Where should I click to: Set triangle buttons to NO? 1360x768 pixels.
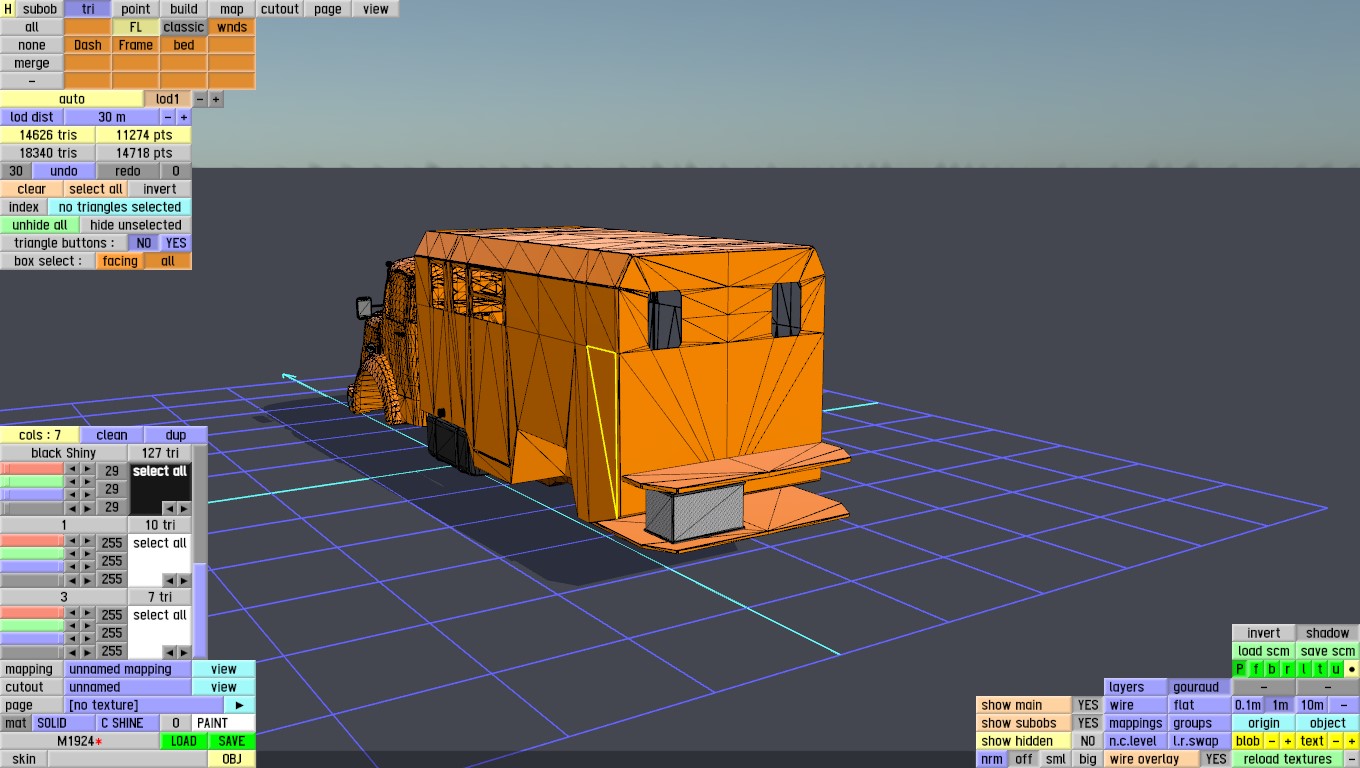(x=144, y=243)
